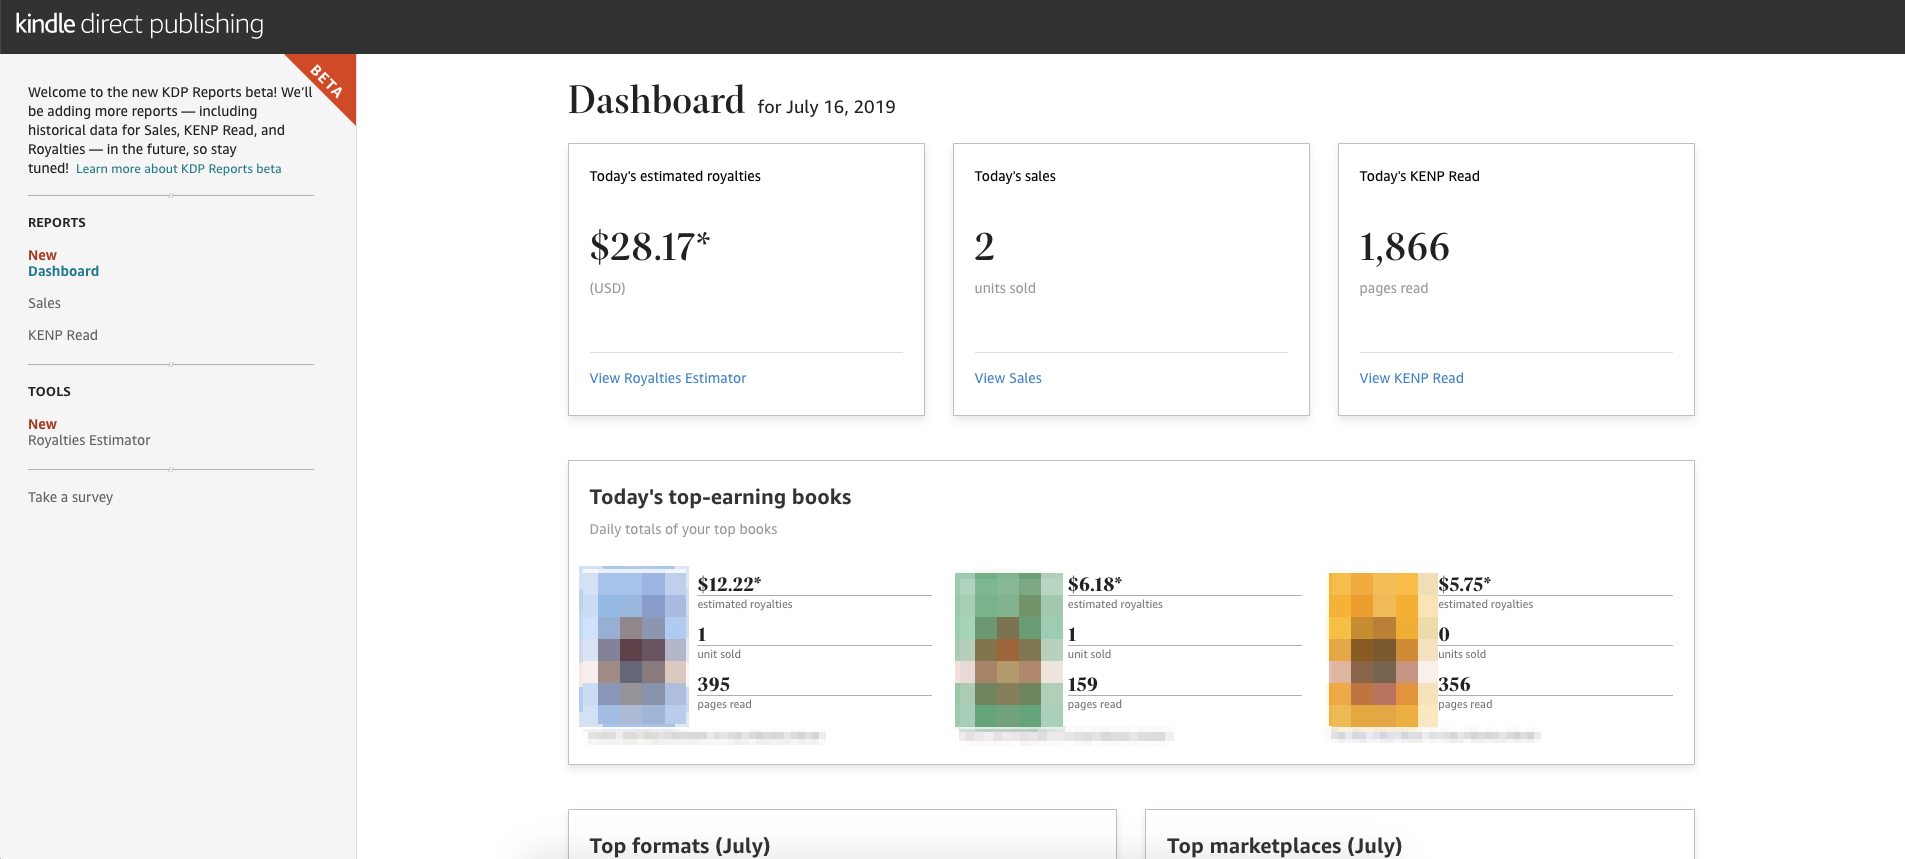Click the 395 pages read figure
The height and width of the screenshot is (859, 1905).
pos(714,684)
